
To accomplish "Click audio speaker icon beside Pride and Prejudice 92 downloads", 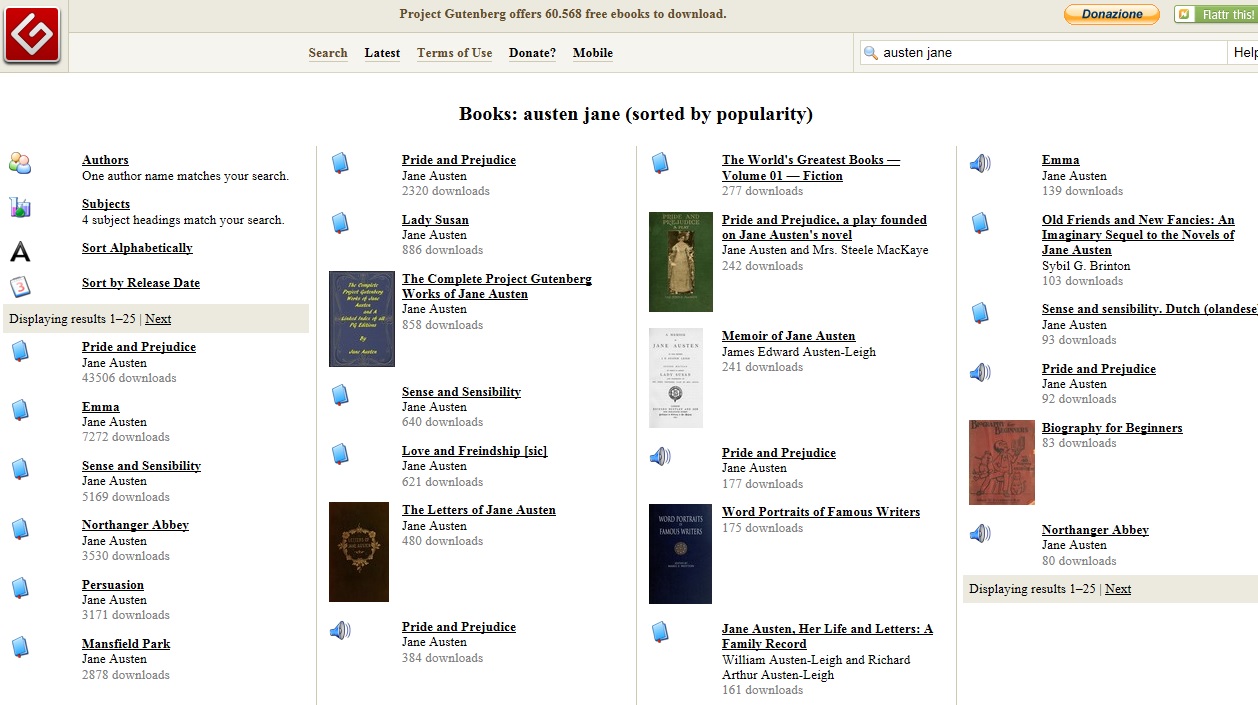I will 980,372.
